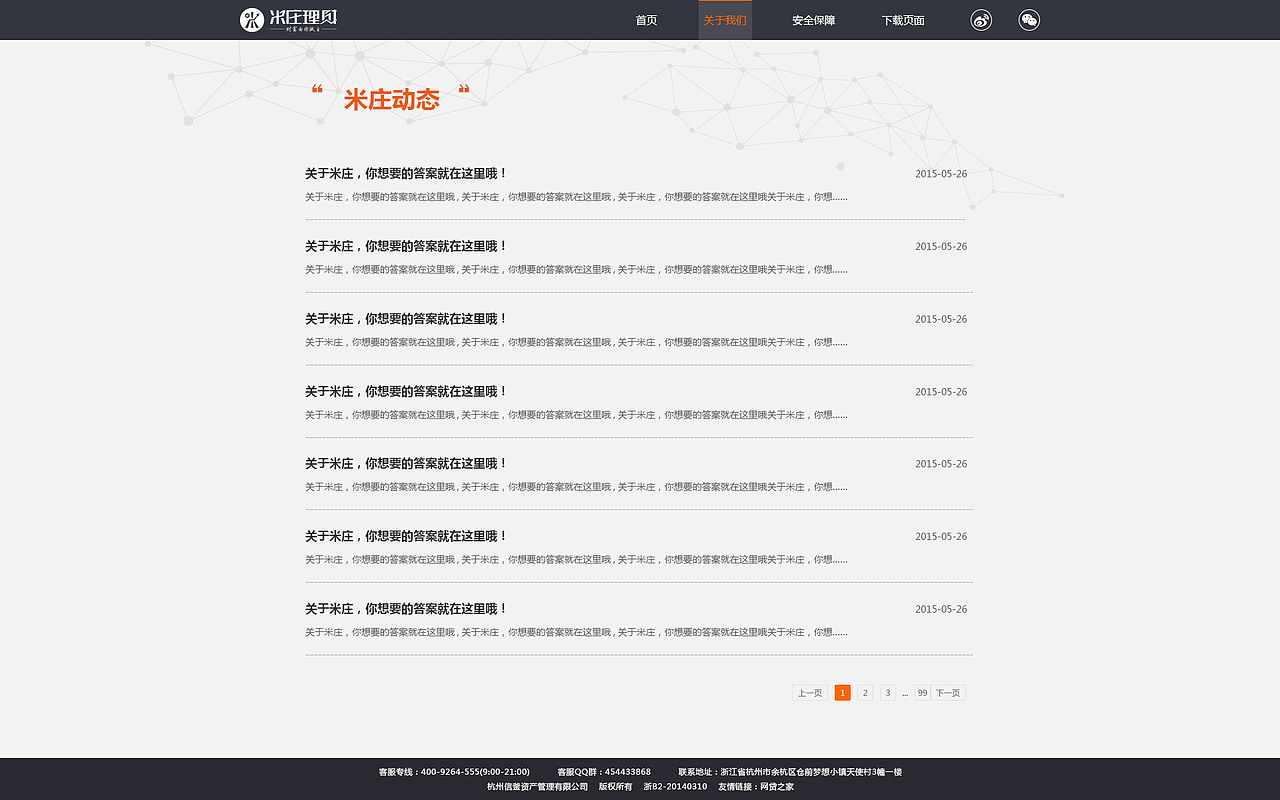Image resolution: width=1280 pixels, height=800 pixels.
Task: Click the 网贷之家 friendly link in footer
Action: [x=777, y=787]
